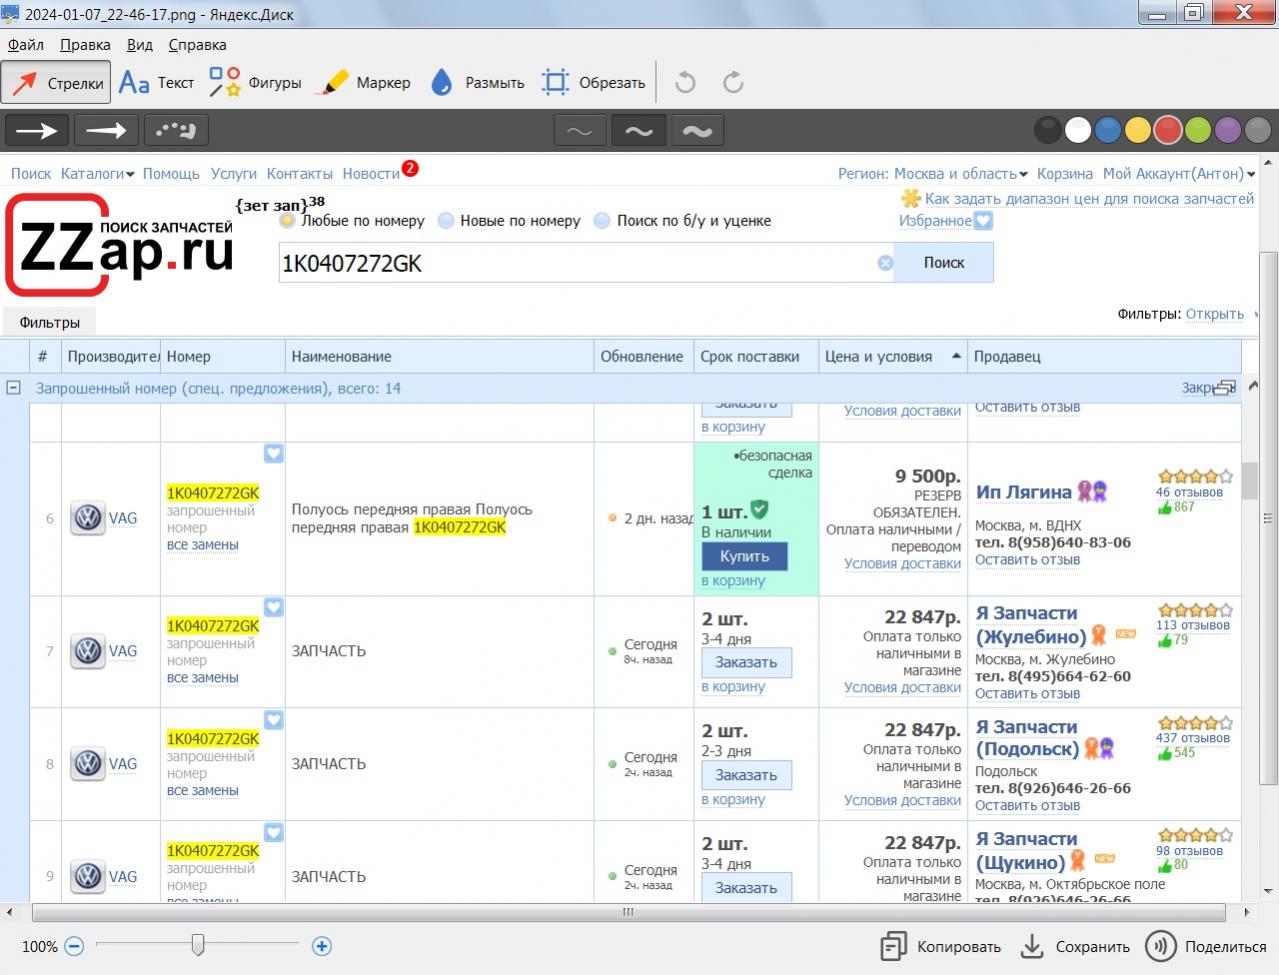
Task: Sort by Цена и условия column
Action: (893, 356)
